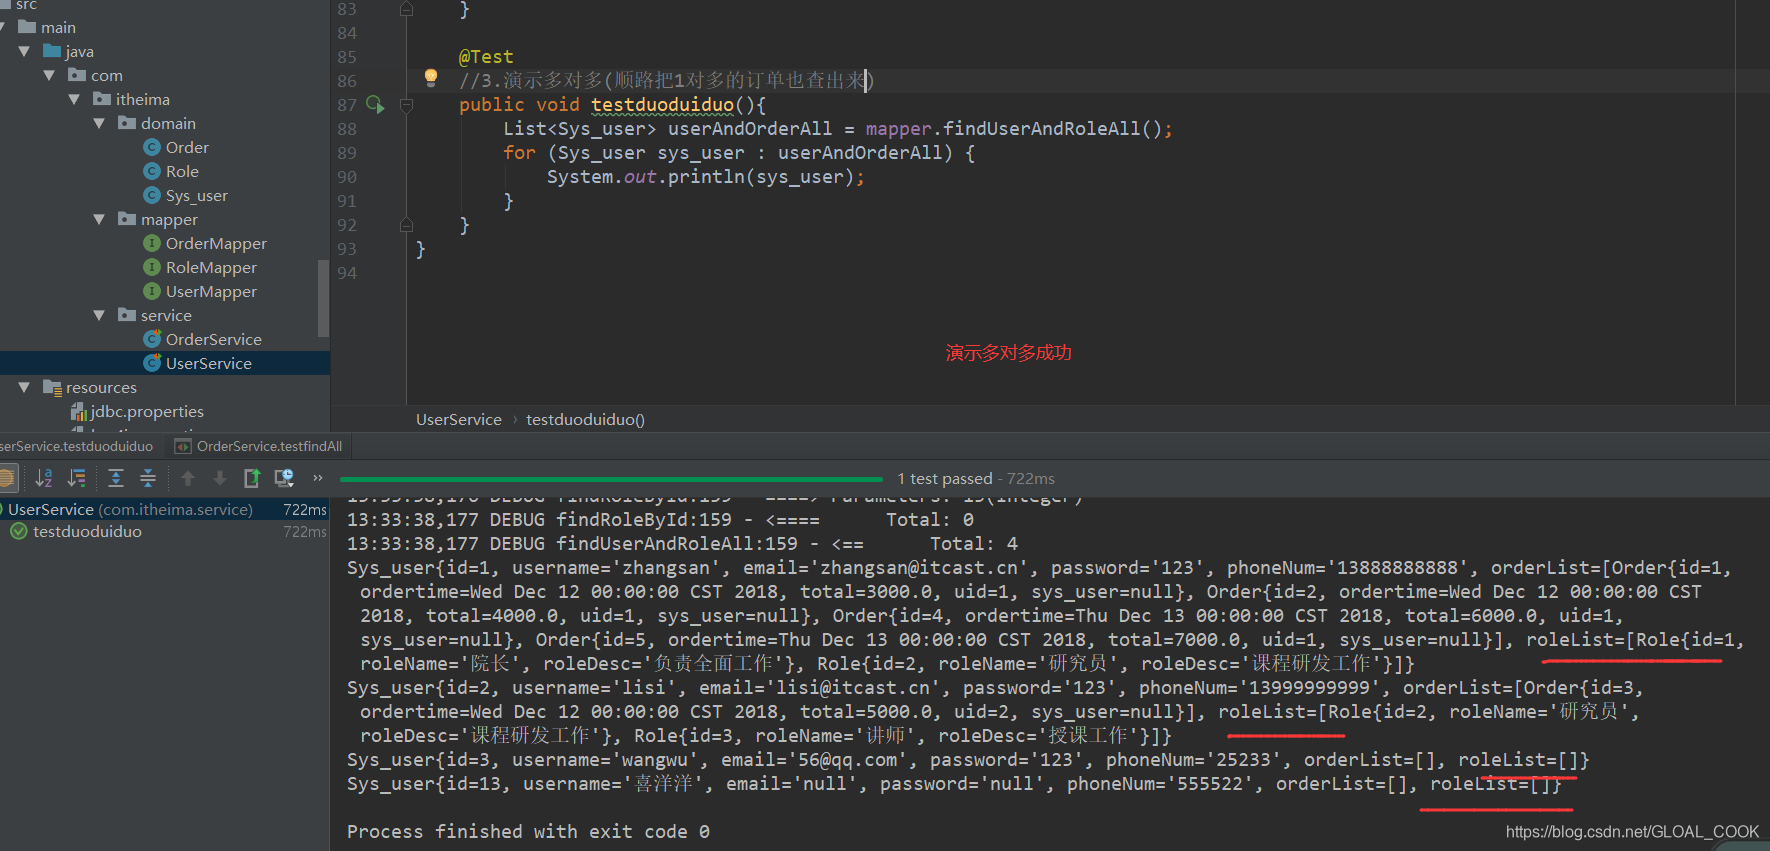Go to previous failed test arrow
1770x851 pixels.
tap(188, 478)
